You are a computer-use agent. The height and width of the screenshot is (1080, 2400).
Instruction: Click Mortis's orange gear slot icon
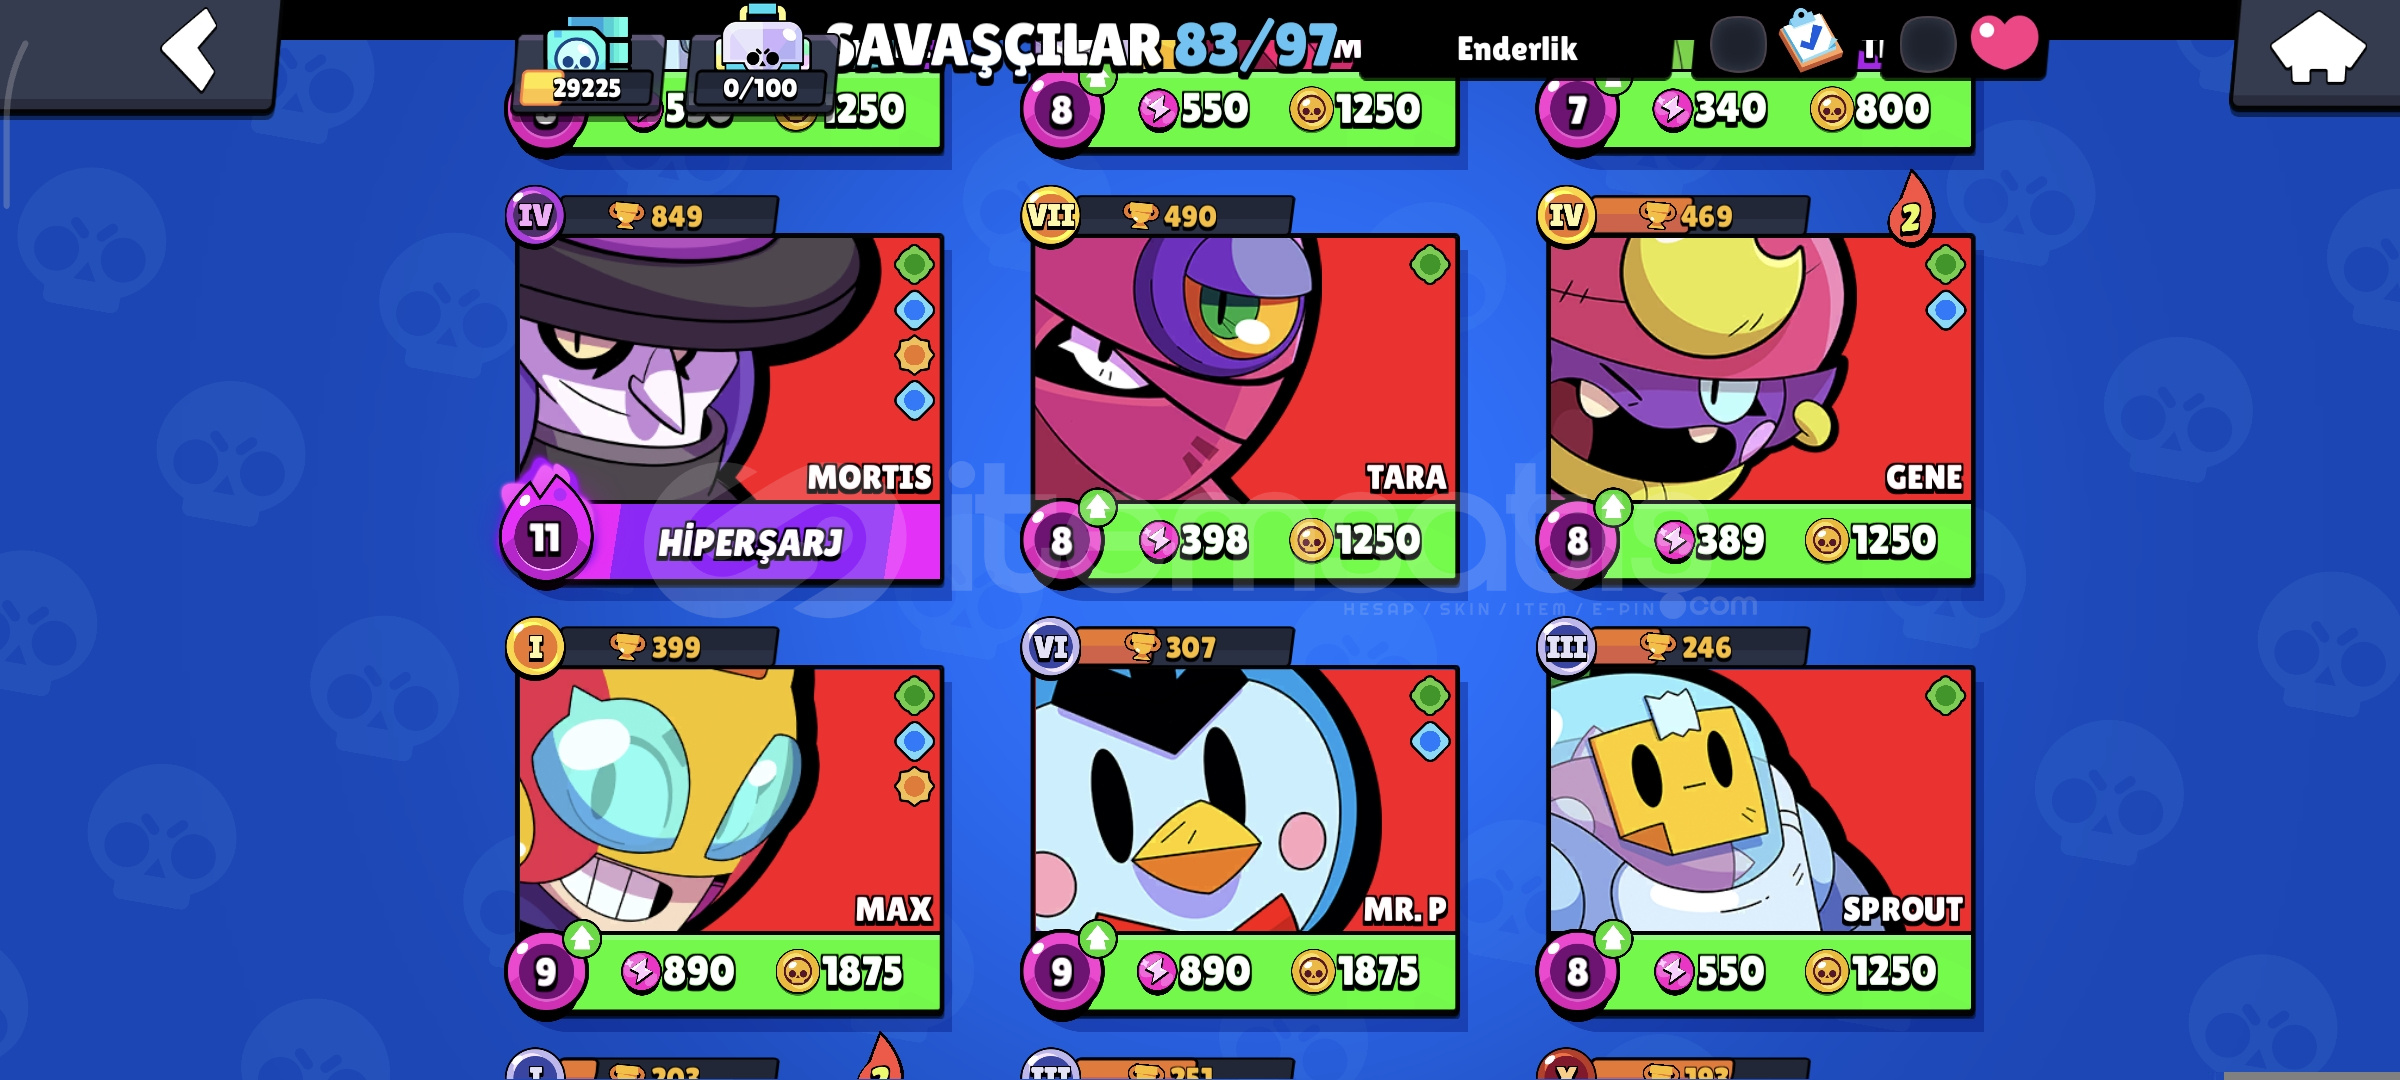[913, 355]
